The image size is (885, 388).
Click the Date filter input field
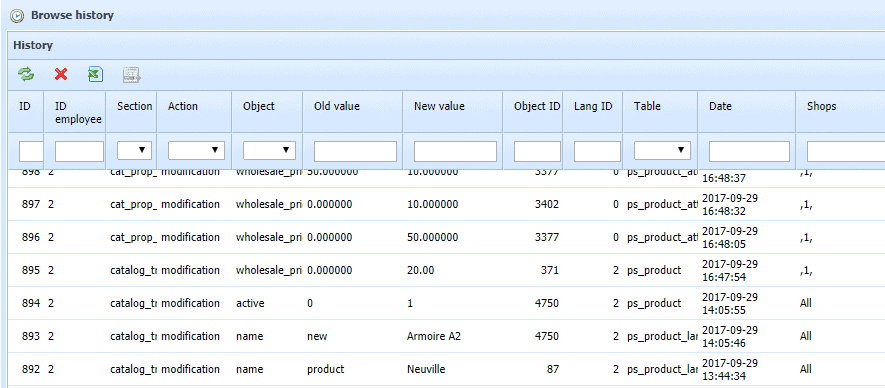coord(749,151)
